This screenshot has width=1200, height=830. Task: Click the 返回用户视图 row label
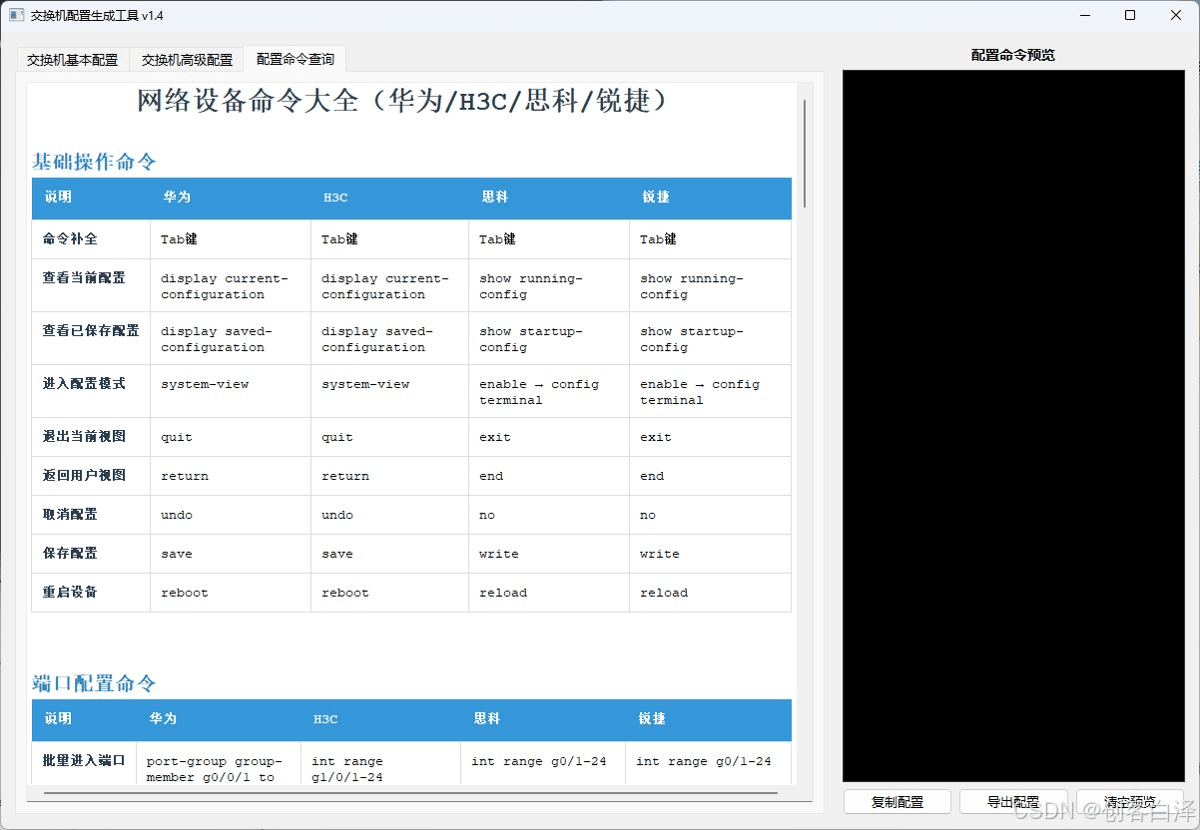click(84, 475)
